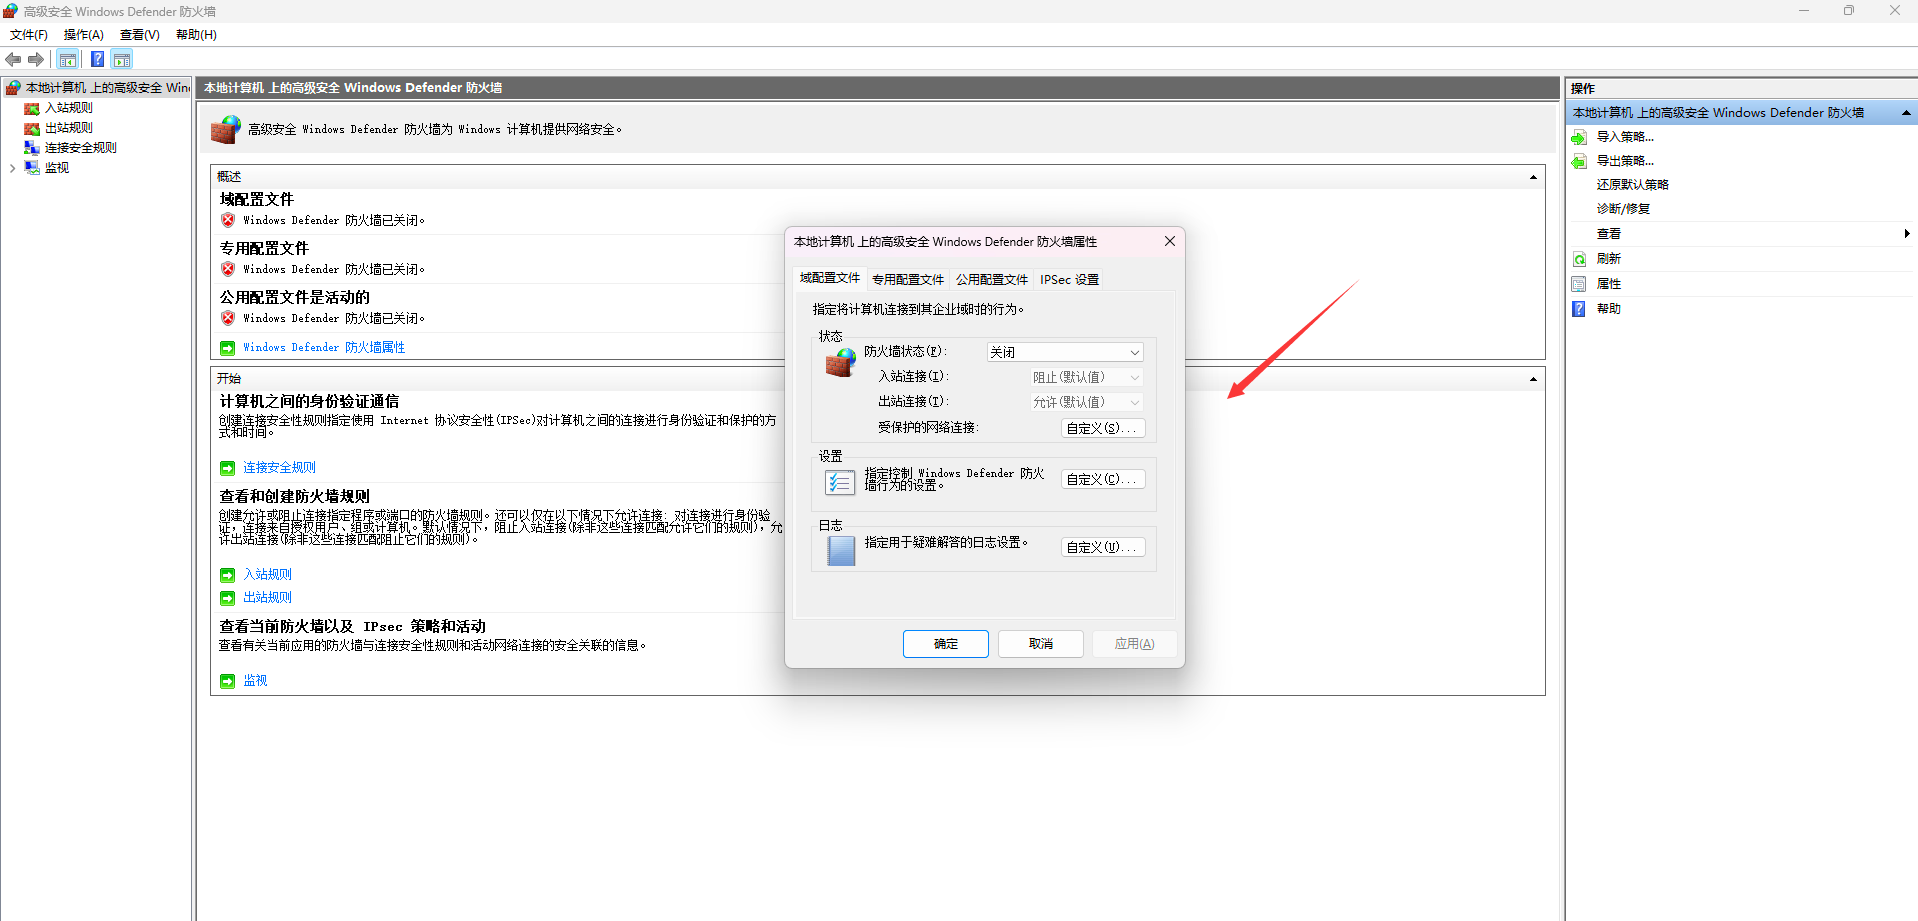Click 导出策略 in the actions pane
Screen dimensions: 1918x921
(1625, 161)
